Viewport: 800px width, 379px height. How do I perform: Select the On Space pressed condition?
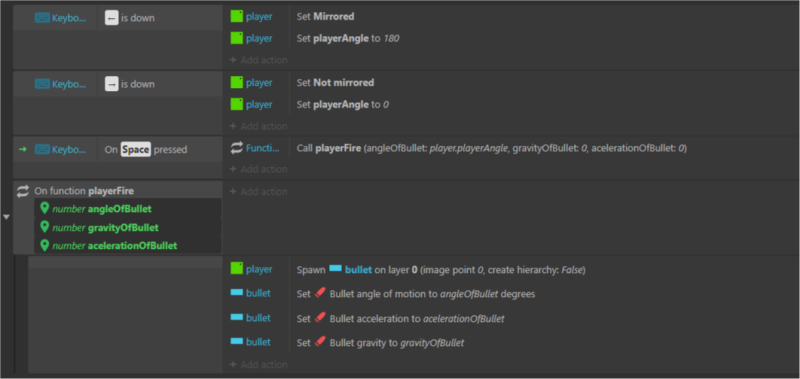coord(146,149)
